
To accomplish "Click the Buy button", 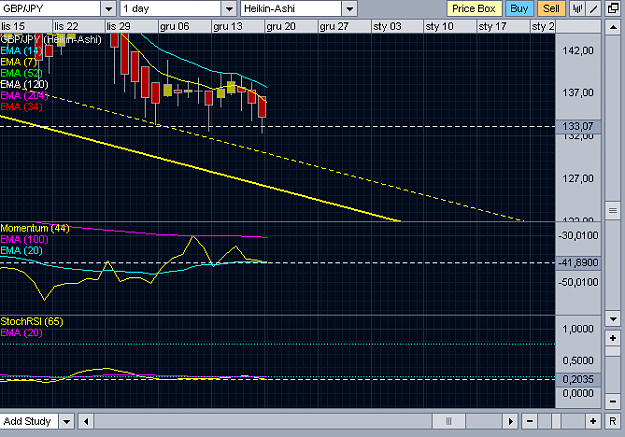I will point(519,8).
